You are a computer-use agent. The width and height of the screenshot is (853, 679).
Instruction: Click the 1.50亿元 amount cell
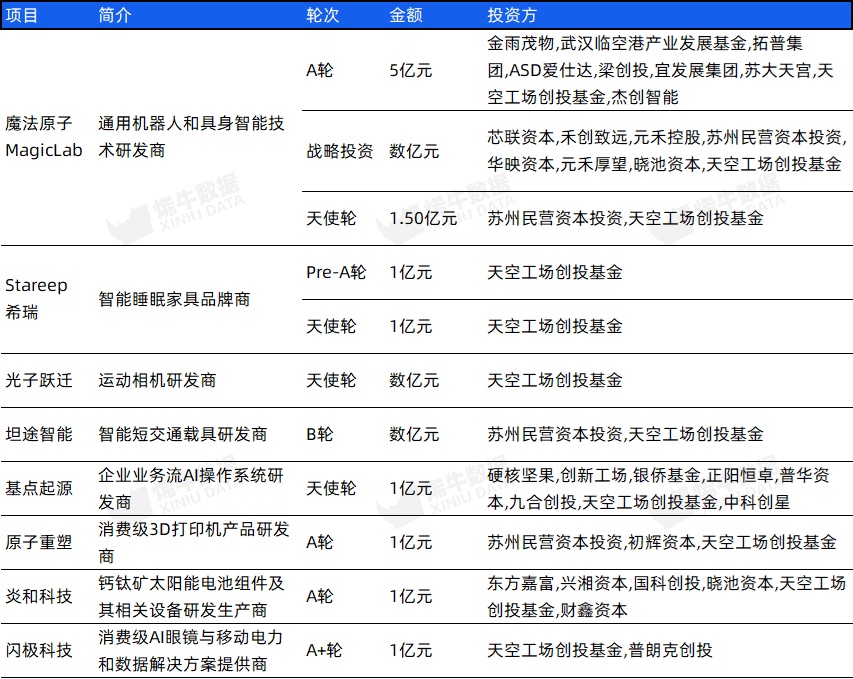423,218
